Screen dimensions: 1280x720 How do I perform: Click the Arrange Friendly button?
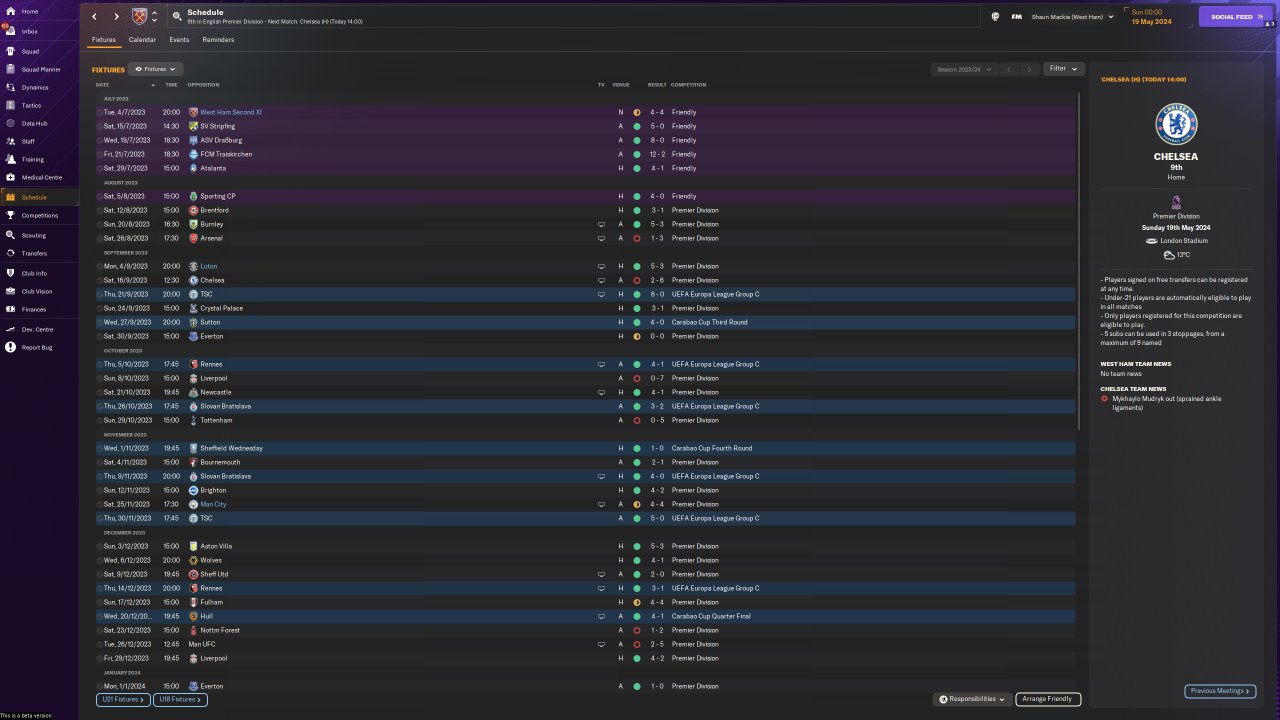tap(1048, 699)
